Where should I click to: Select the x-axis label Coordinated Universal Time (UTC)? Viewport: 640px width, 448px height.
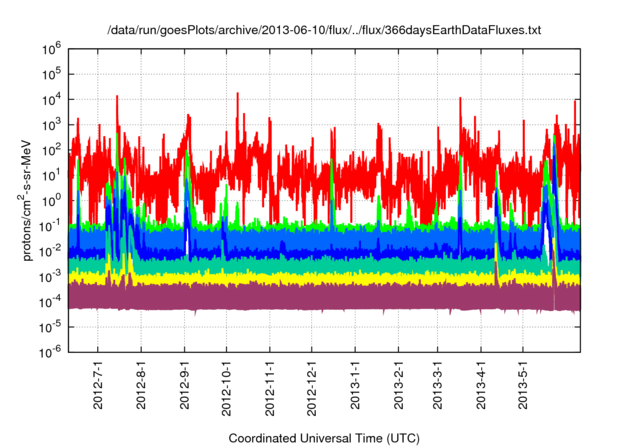pos(324,438)
